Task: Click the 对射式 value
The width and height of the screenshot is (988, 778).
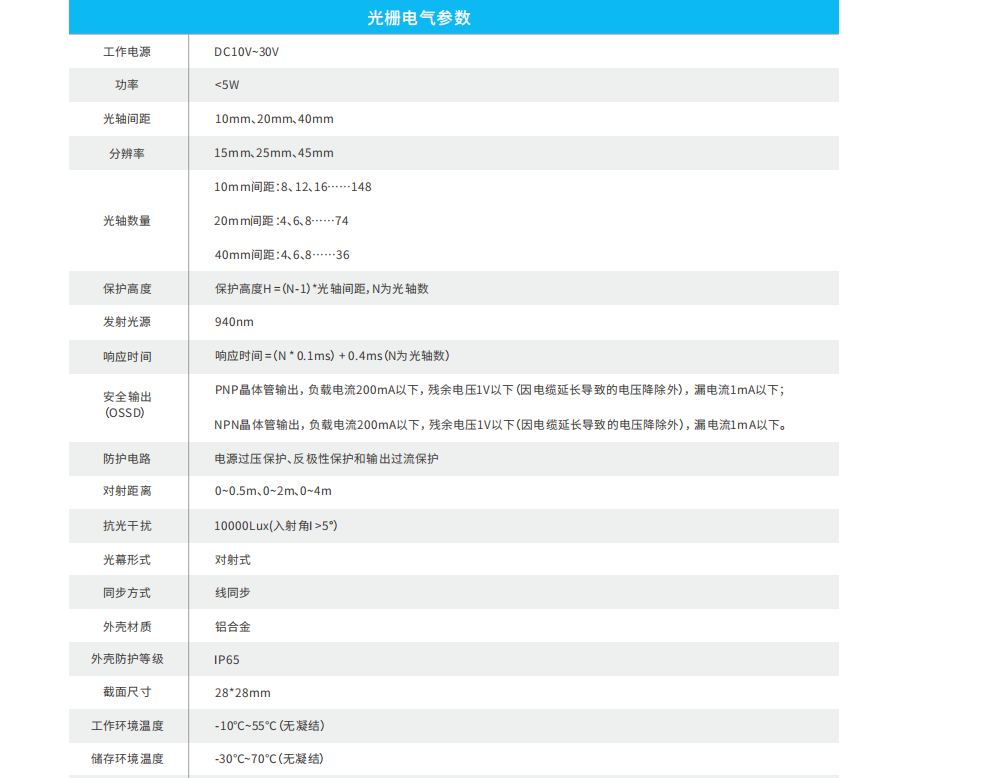Action: [x=233, y=559]
